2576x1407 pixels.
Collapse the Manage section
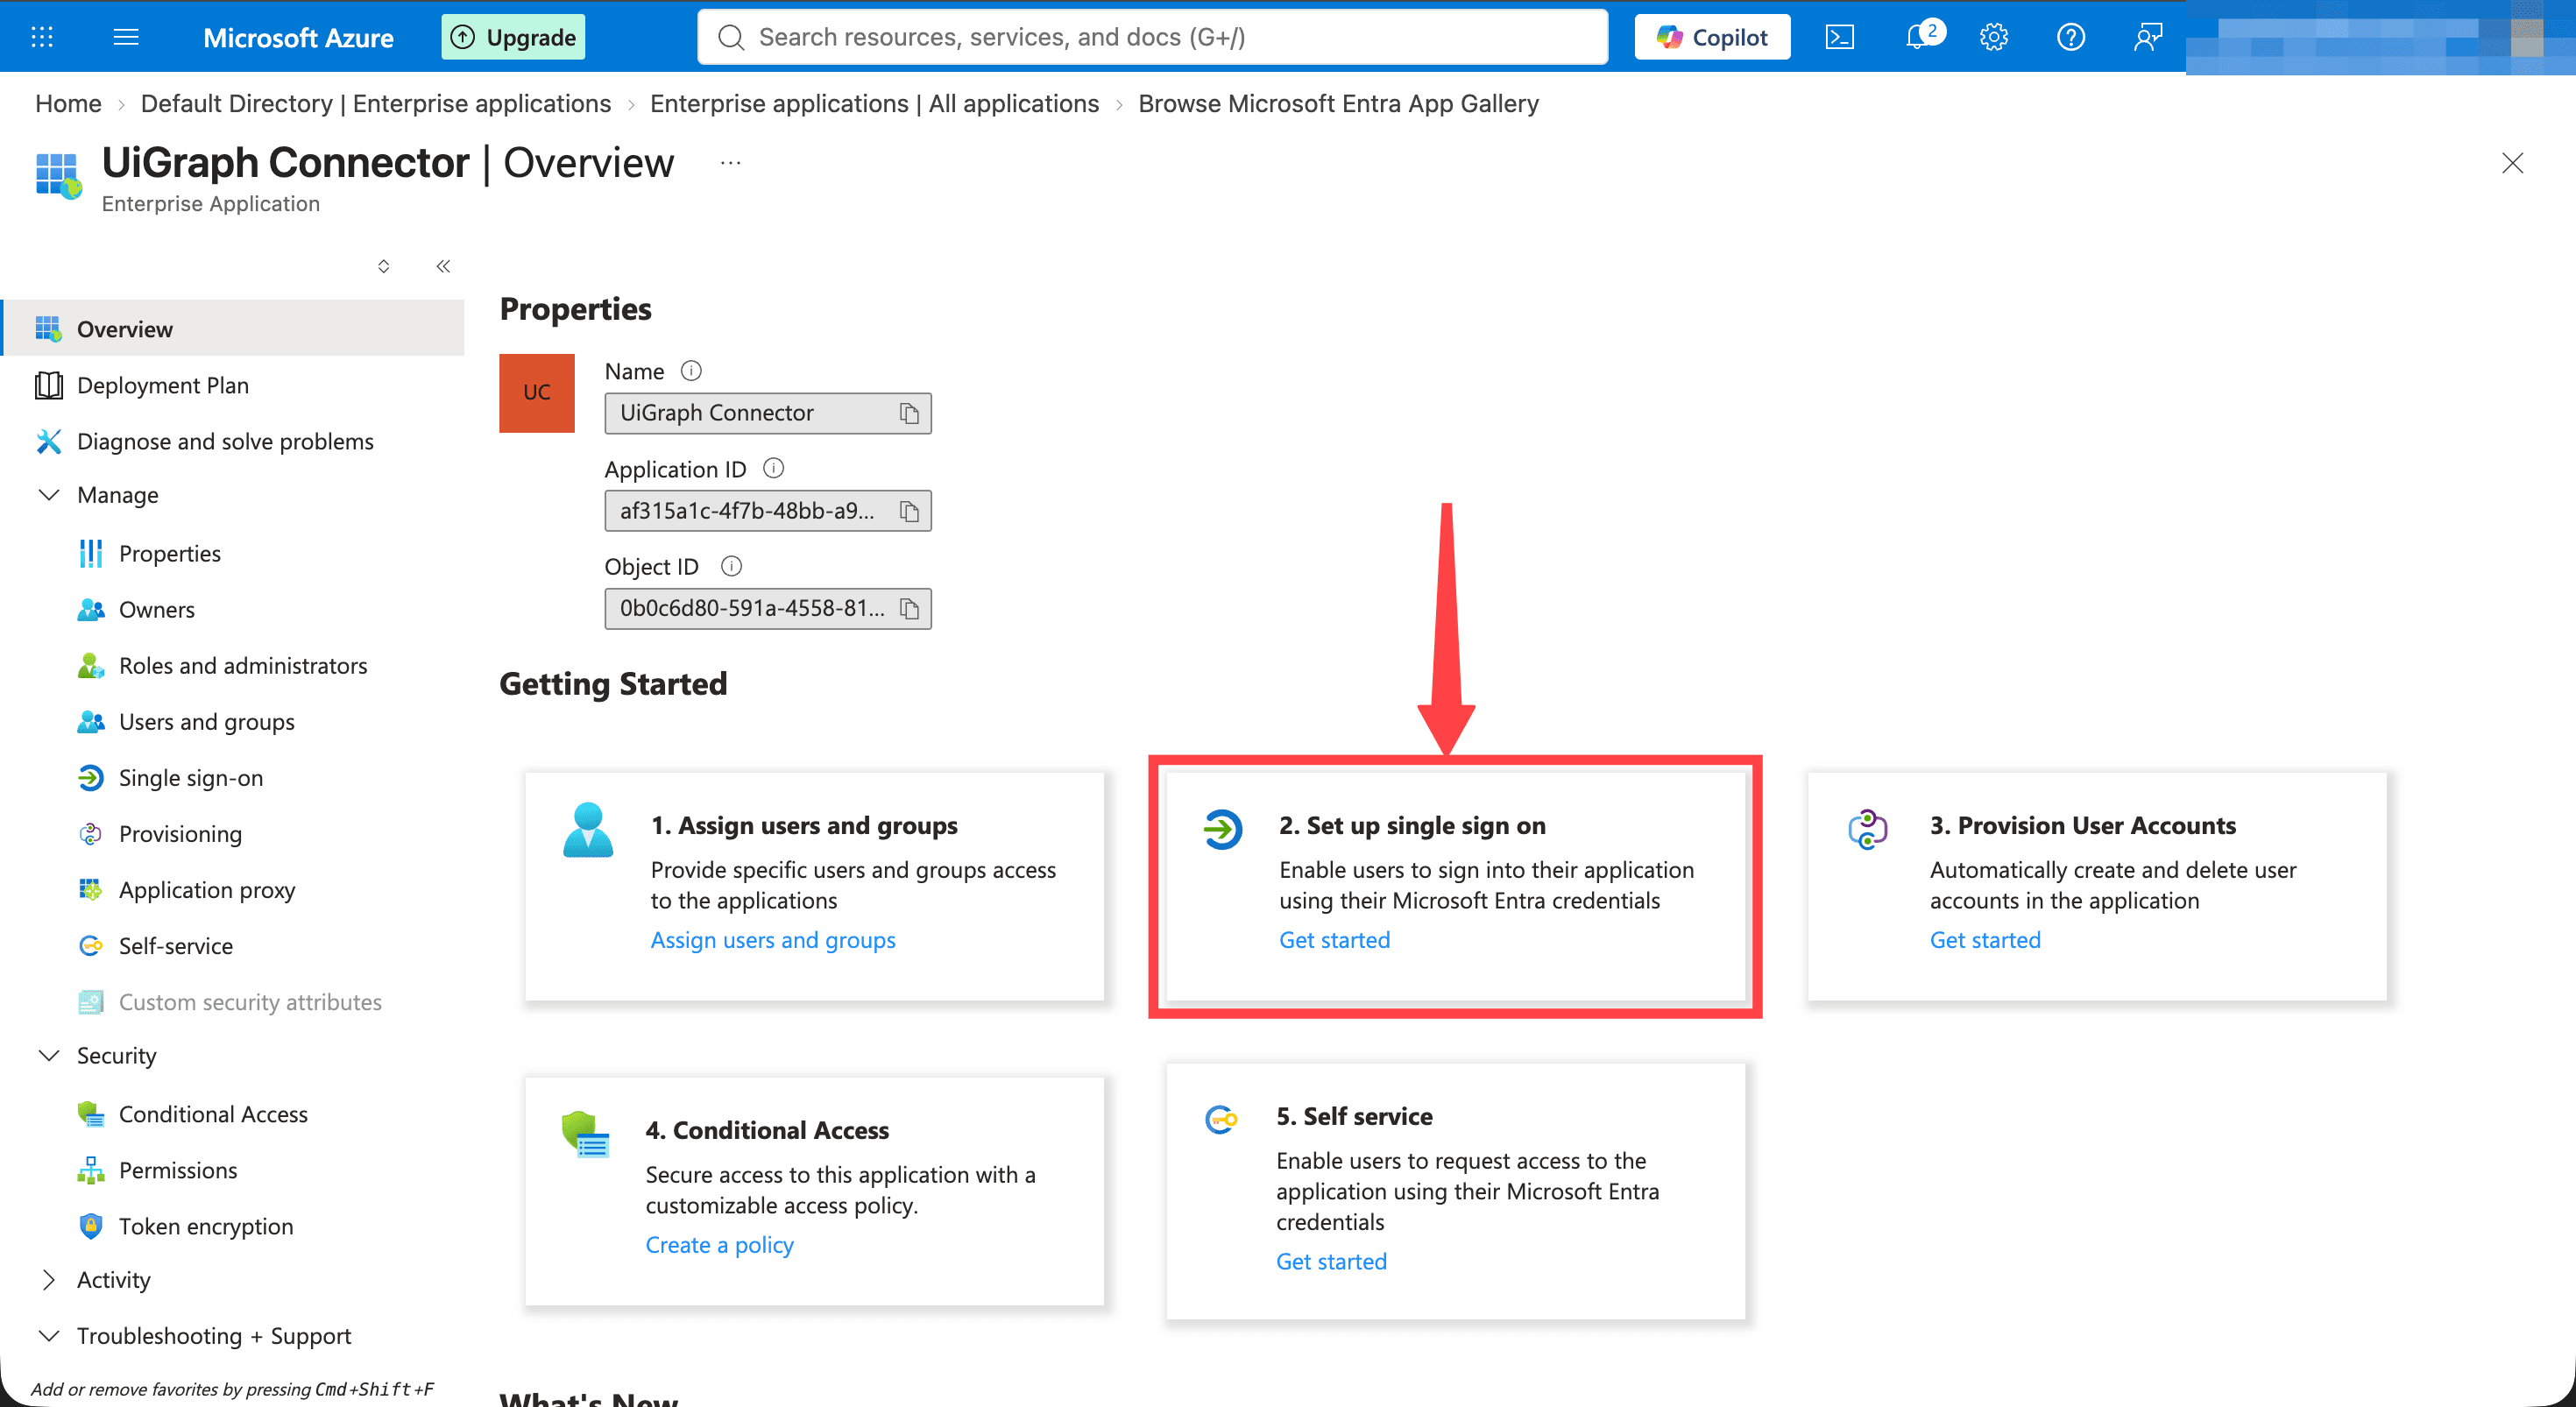point(49,495)
